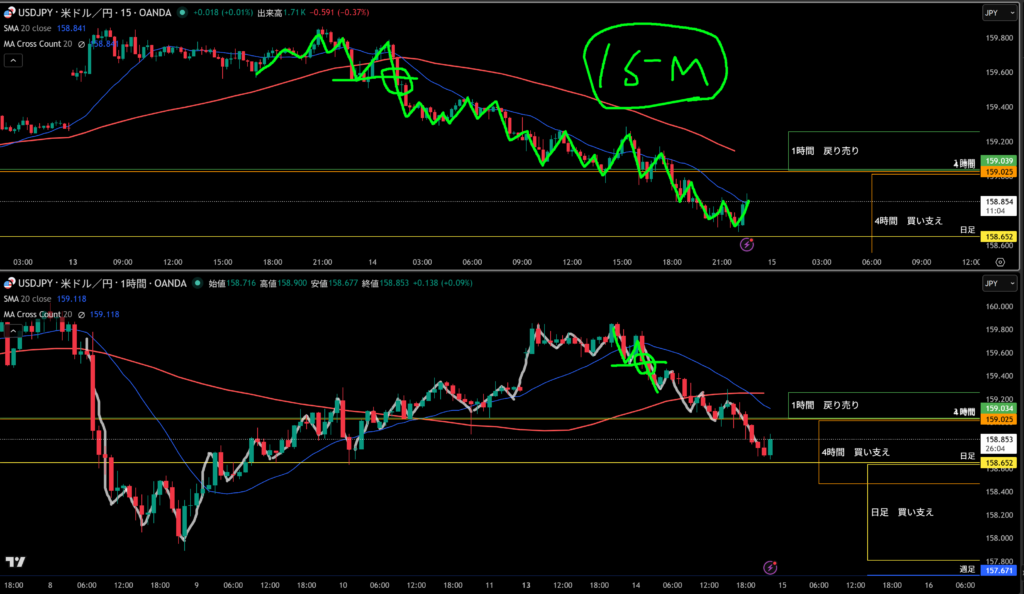The image size is (1024, 594).
Task: Toggle visibility of MA Cross Count on the top chart
Action: coord(82,44)
